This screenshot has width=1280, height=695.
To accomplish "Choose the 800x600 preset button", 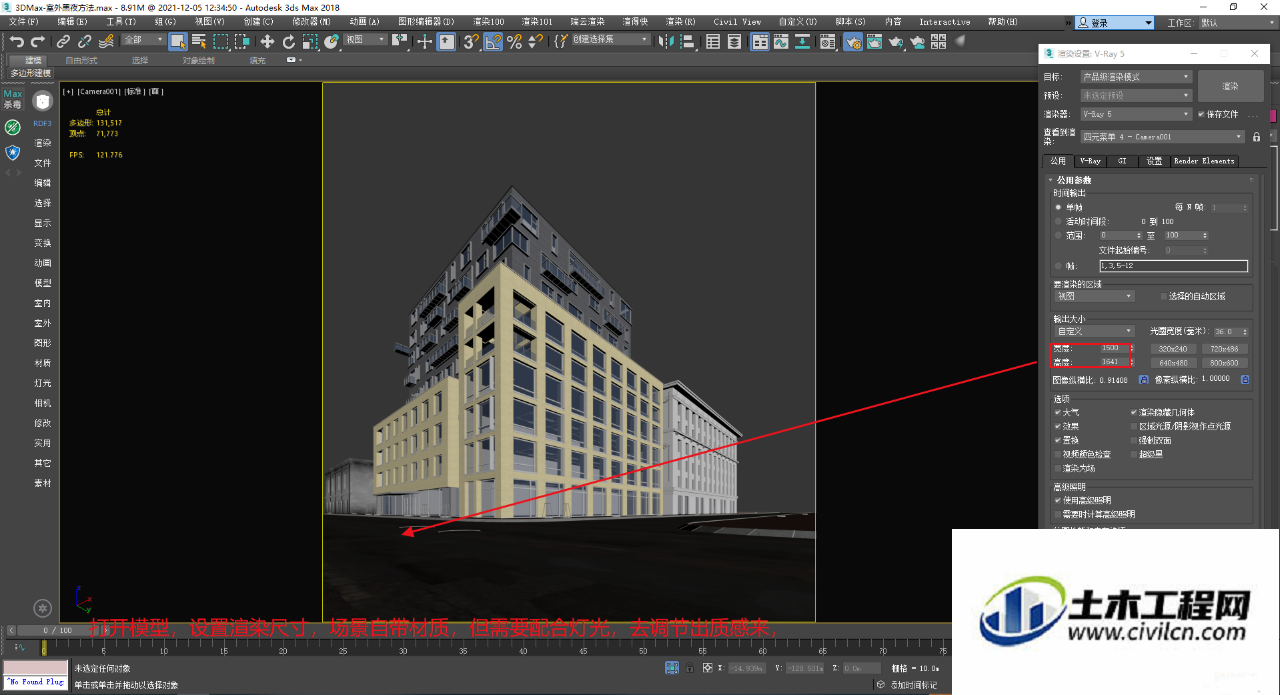I will coord(1225,363).
